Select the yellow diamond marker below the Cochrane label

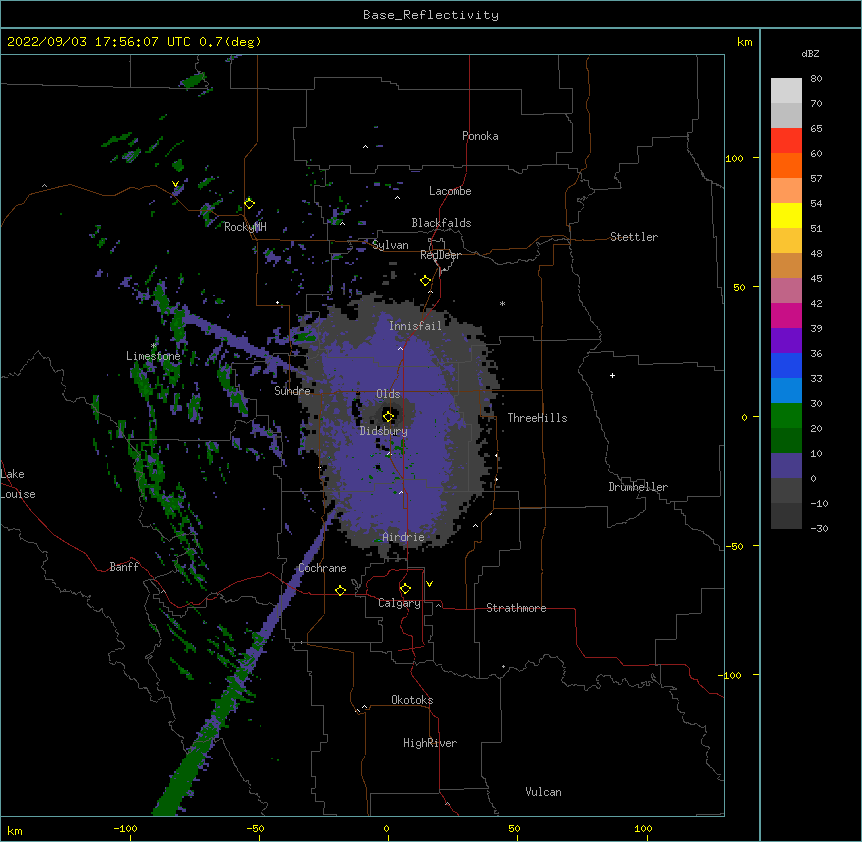pyautogui.click(x=340, y=590)
